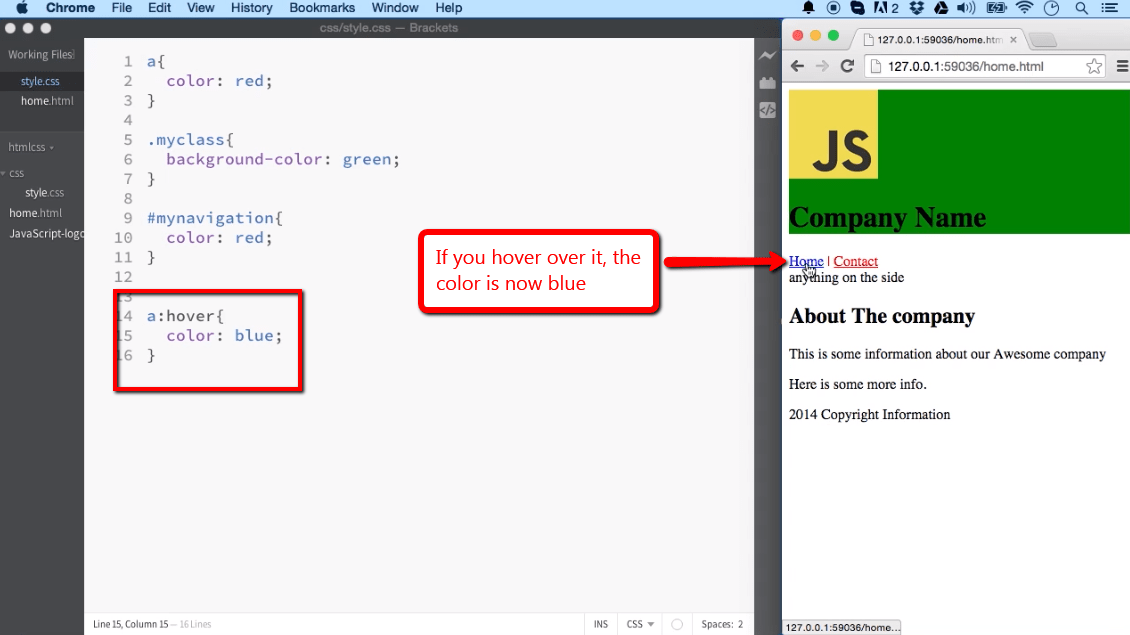The width and height of the screenshot is (1130, 635).
Task: Open the volume control in menu bar
Action: 966,8
